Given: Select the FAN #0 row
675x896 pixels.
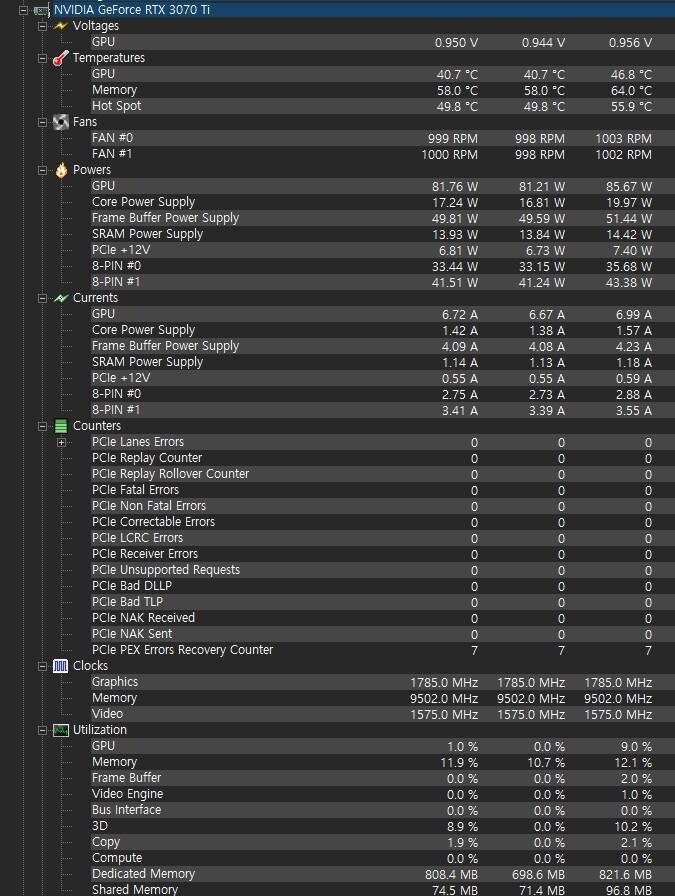Looking at the screenshot, I should click(382, 138).
